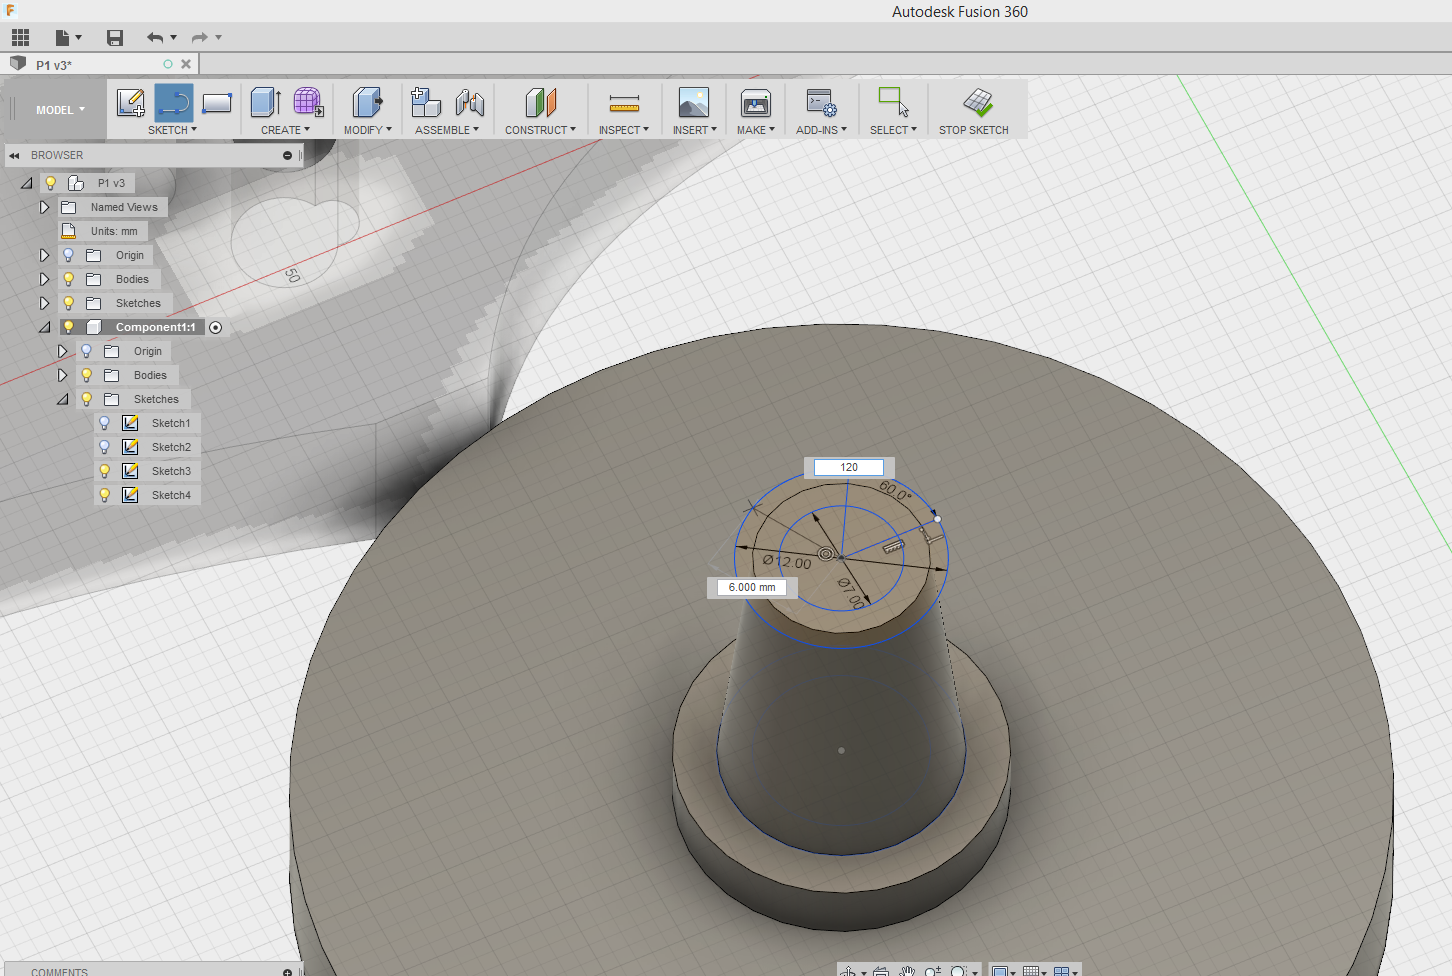Expand the Component1:1 Bodies folder
The width and height of the screenshot is (1452, 976).
coord(62,376)
